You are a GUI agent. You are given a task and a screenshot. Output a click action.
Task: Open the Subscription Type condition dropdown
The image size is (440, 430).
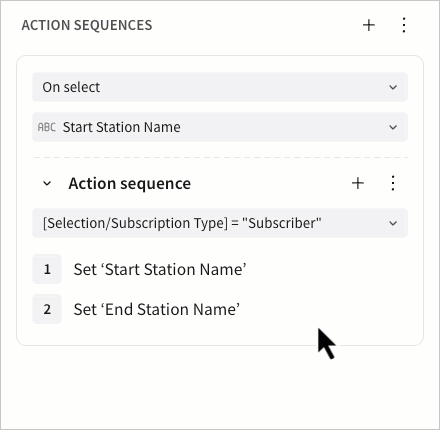pyautogui.click(x=220, y=223)
